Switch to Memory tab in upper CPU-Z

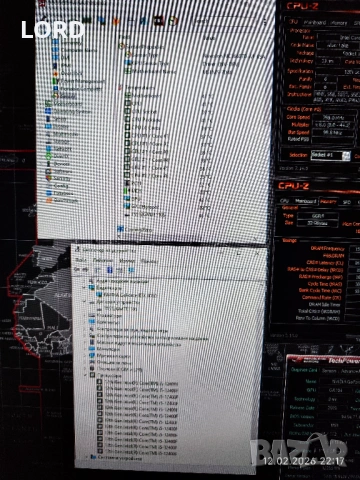(x=339, y=23)
